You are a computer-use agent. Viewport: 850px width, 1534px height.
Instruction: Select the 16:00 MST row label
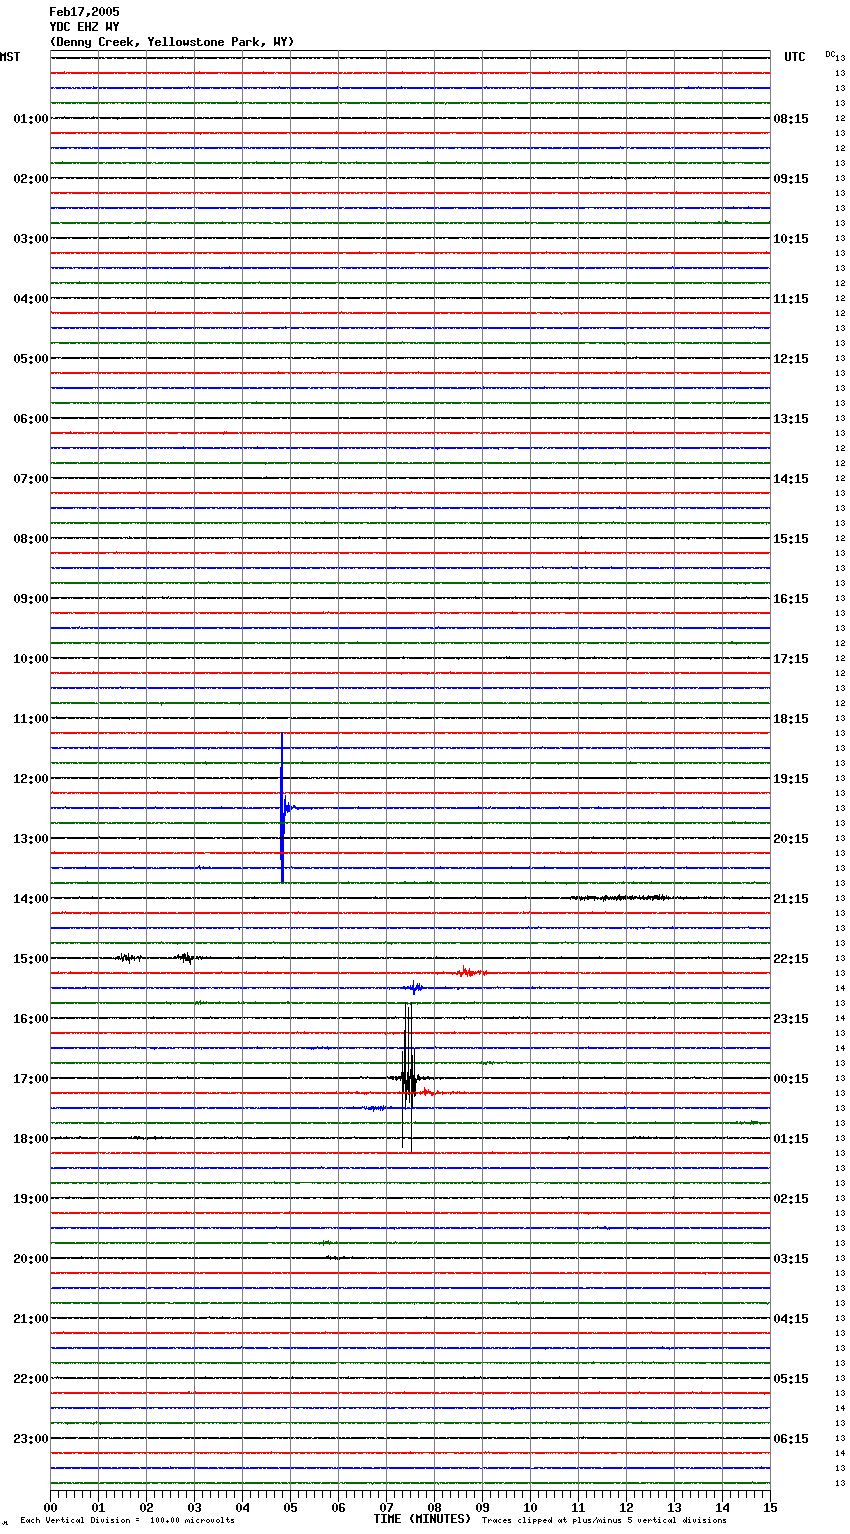pos(30,1019)
